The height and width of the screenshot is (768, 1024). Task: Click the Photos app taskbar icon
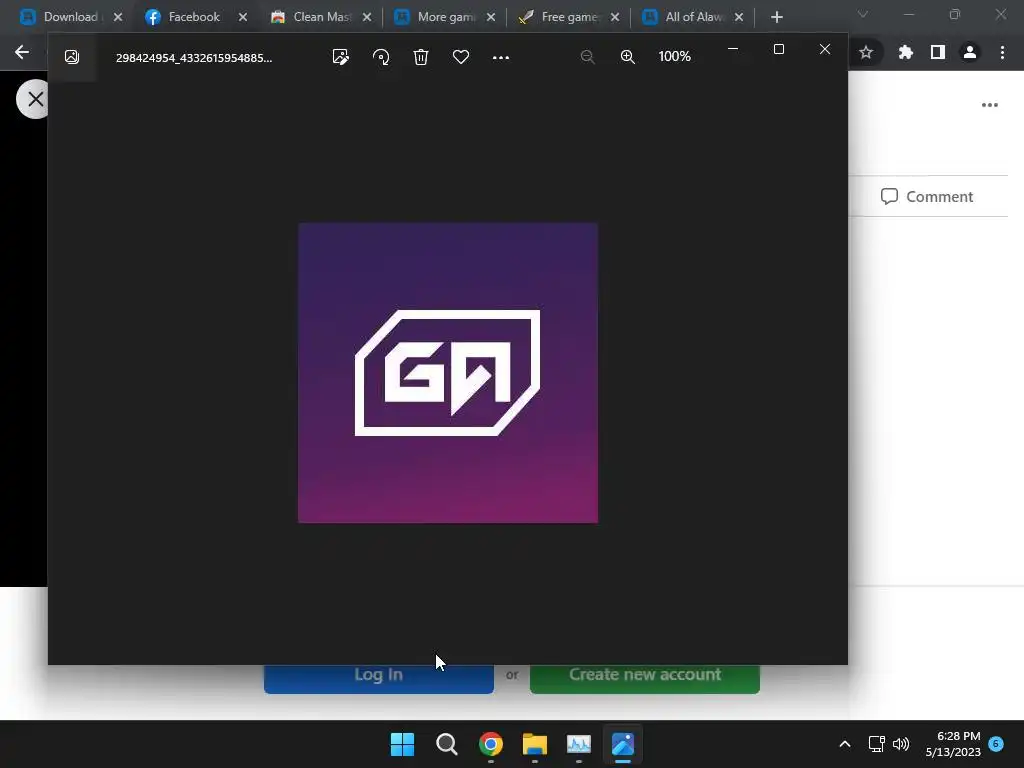pyautogui.click(x=623, y=744)
